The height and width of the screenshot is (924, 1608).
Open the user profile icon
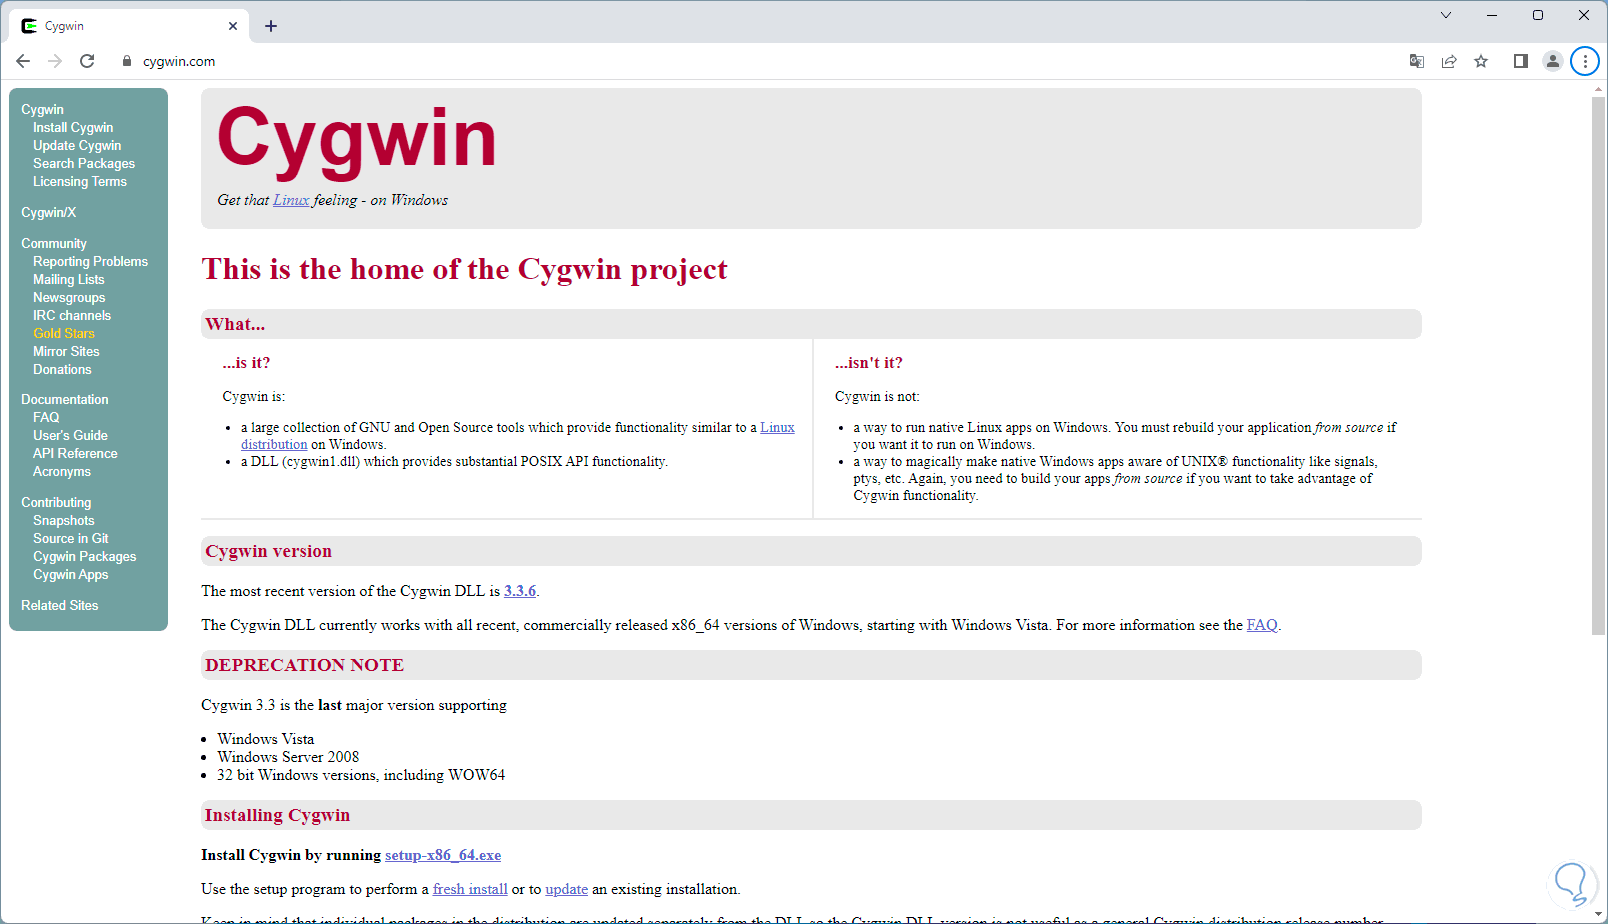[1553, 61]
